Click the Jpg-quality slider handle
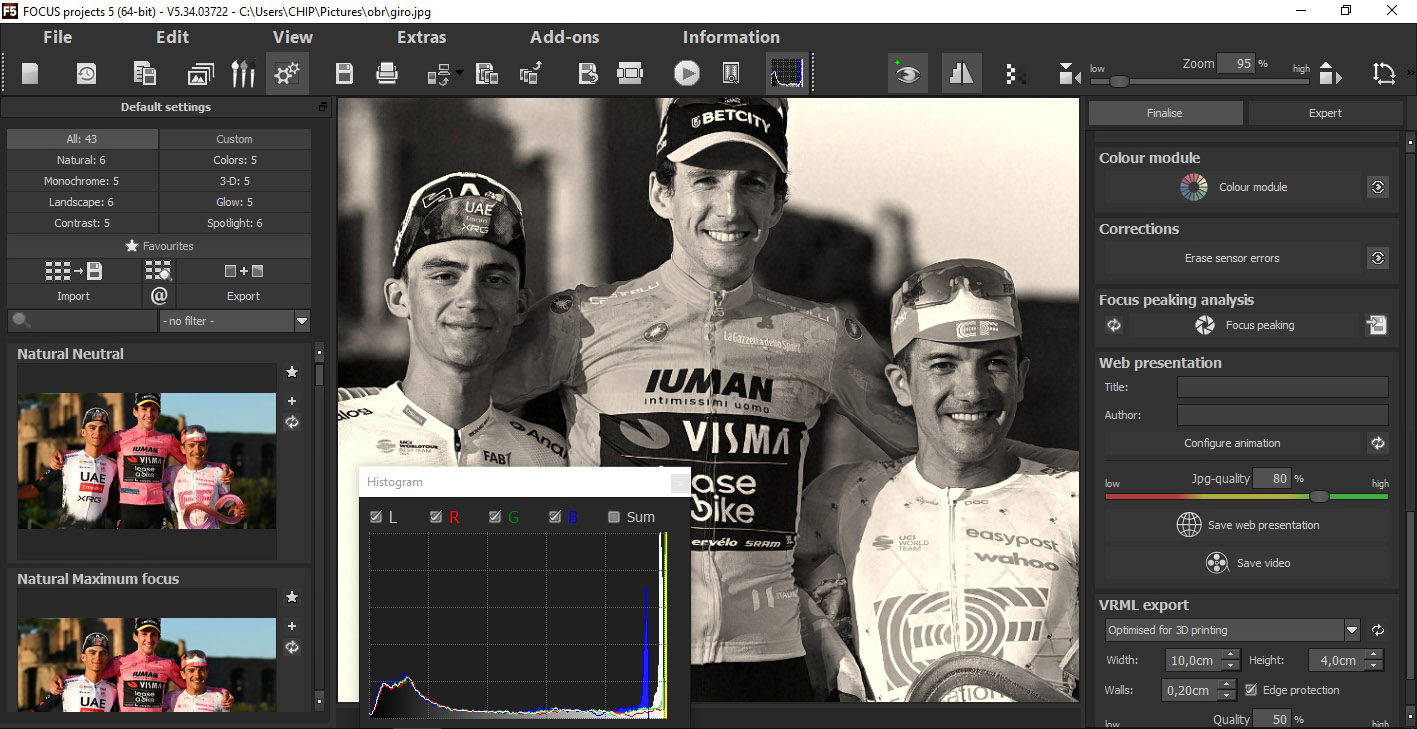1417x729 pixels. [1320, 496]
